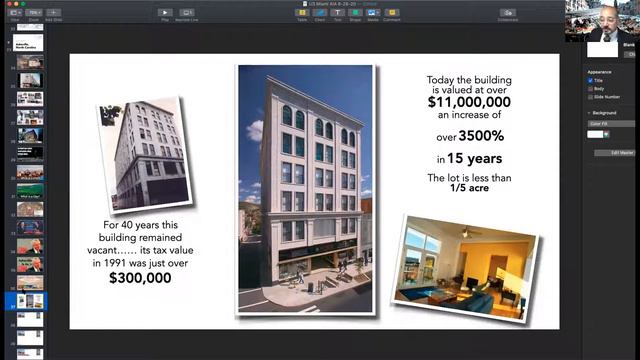Viewport: 640px width, 360px height.
Task: Select the yellow interior room photo
Action: pyautogui.click(x=465, y=268)
